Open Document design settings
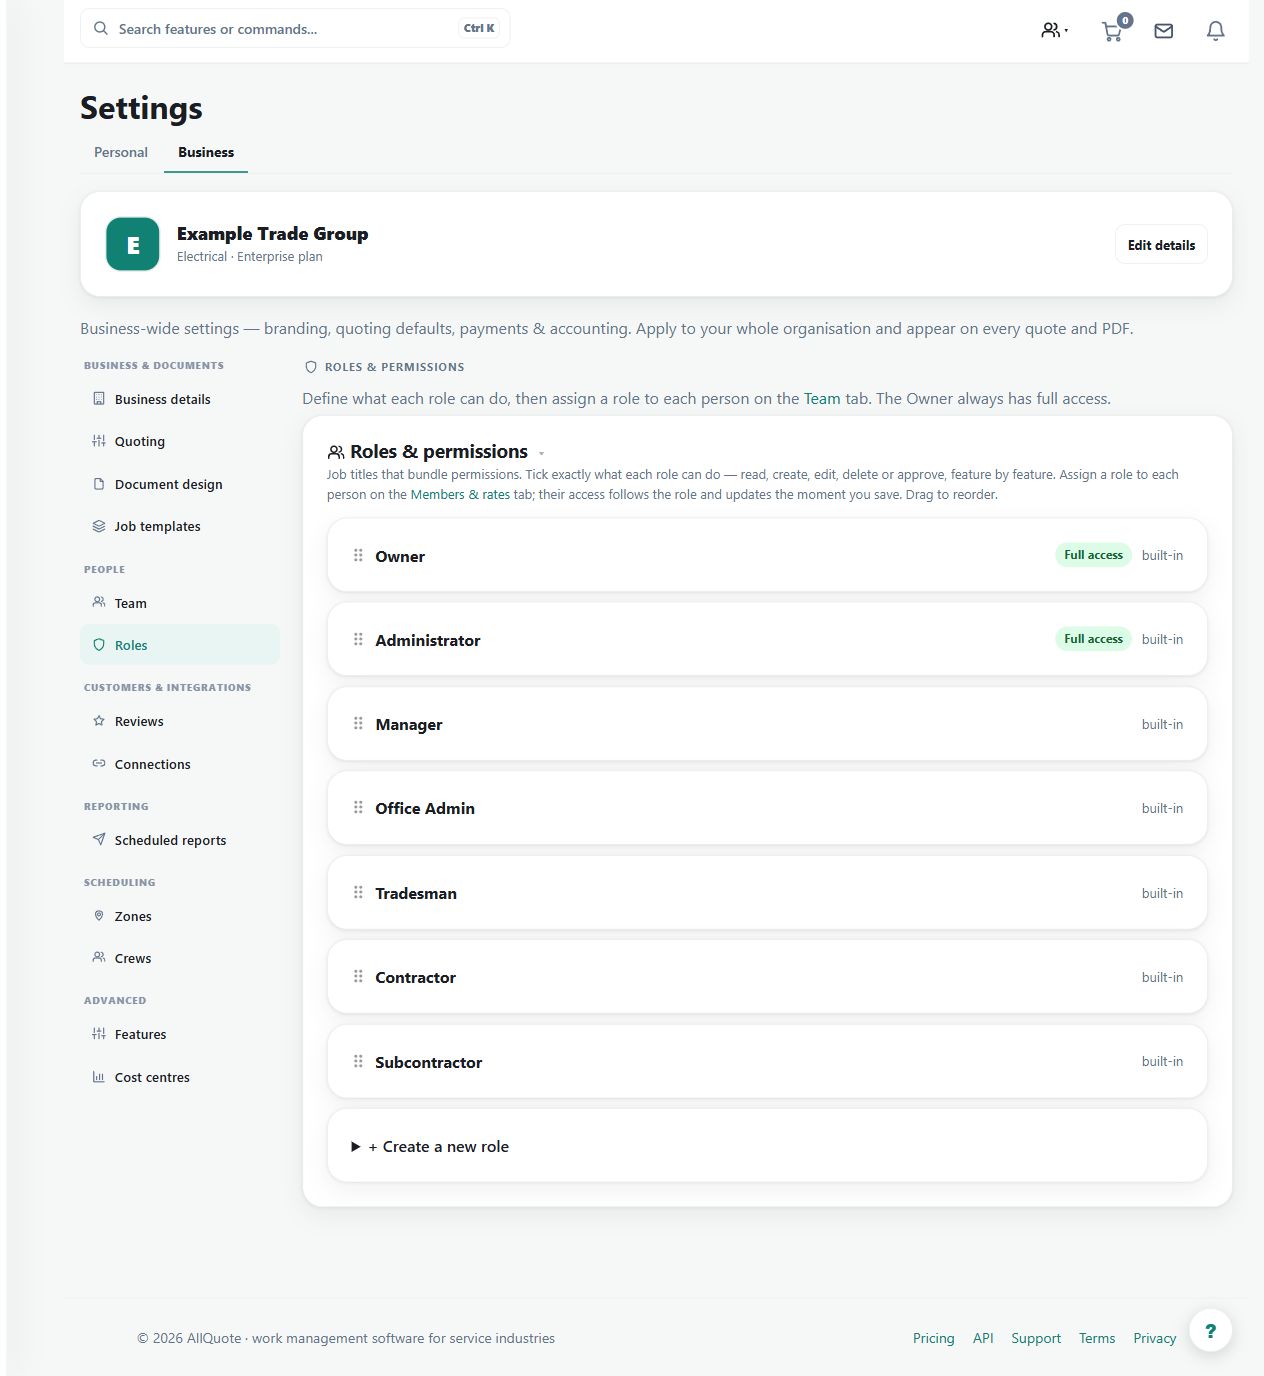1264x1376 pixels. coord(180,484)
